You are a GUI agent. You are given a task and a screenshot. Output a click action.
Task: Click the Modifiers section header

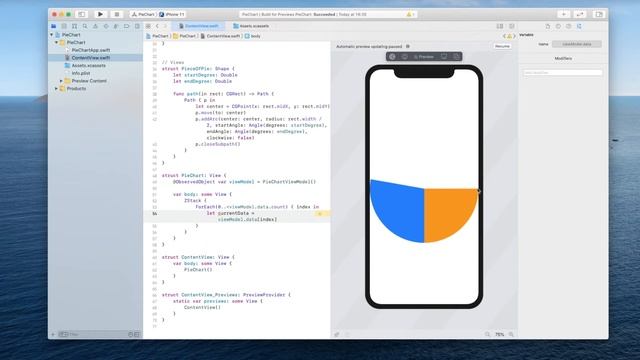tap(563, 59)
